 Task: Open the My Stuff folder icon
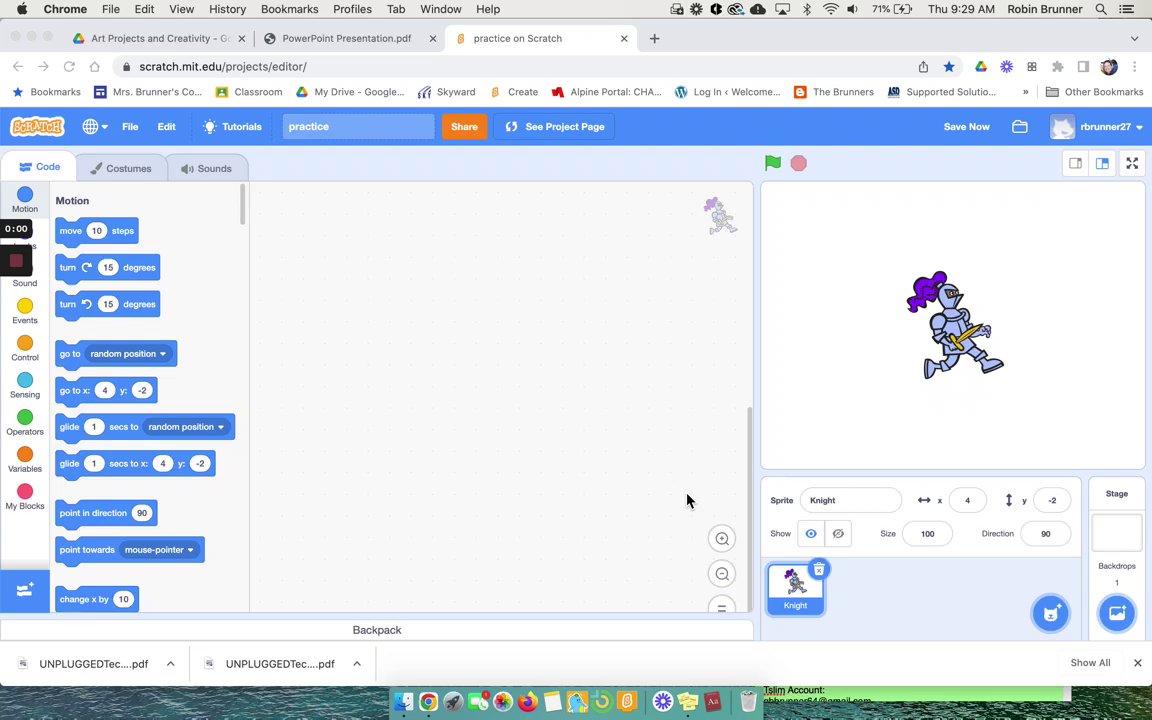[x=1020, y=126]
